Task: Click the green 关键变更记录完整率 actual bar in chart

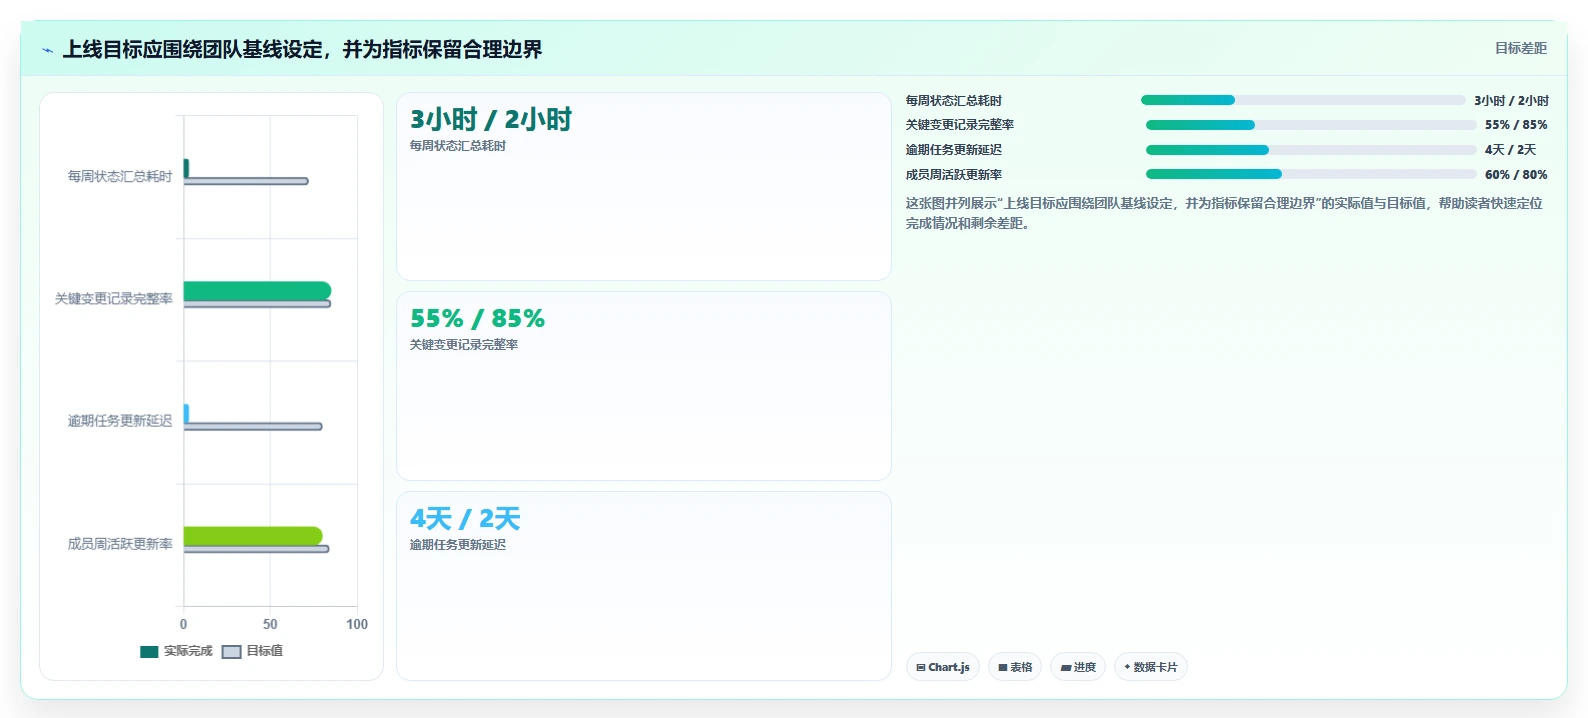Action: click(257, 291)
